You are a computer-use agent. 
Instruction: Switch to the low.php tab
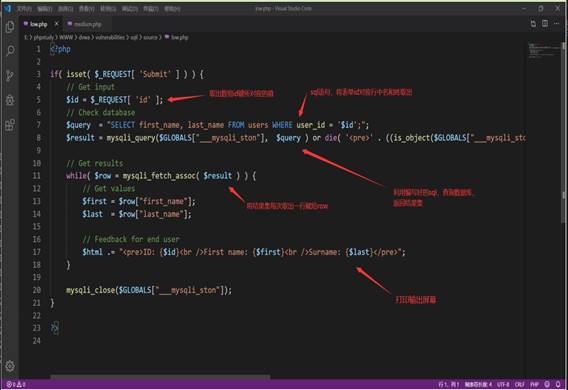pyautogui.click(x=38, y=24)
